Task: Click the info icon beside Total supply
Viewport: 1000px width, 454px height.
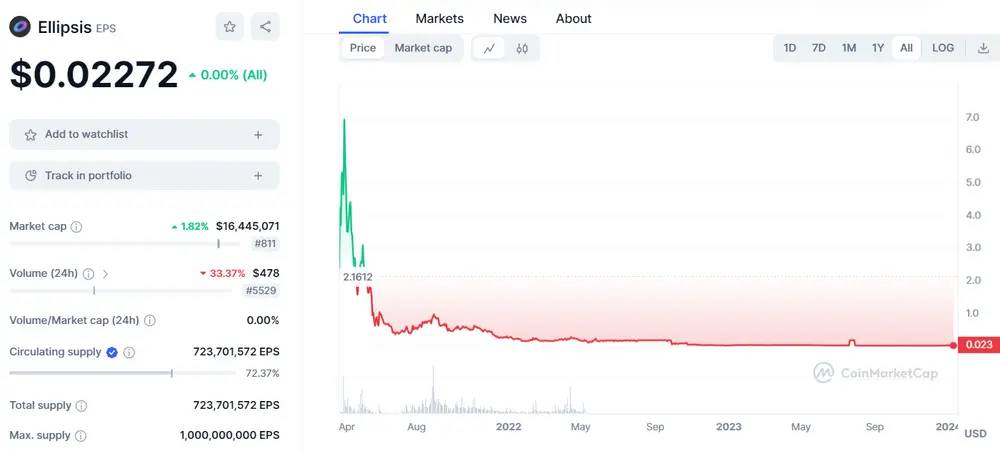Action: [x=81, y=406]
